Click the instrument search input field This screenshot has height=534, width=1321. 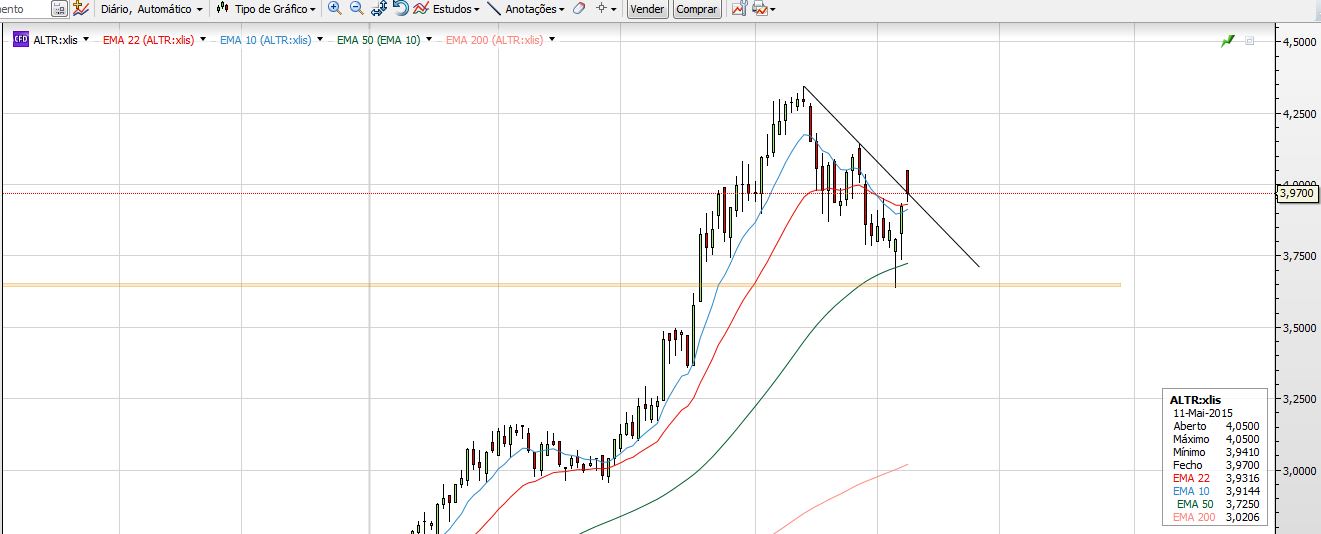(24, 9)
